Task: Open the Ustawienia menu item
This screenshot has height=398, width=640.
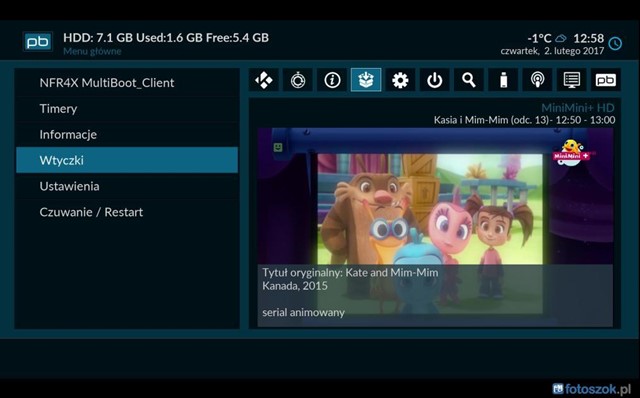Action: (127, 186)
